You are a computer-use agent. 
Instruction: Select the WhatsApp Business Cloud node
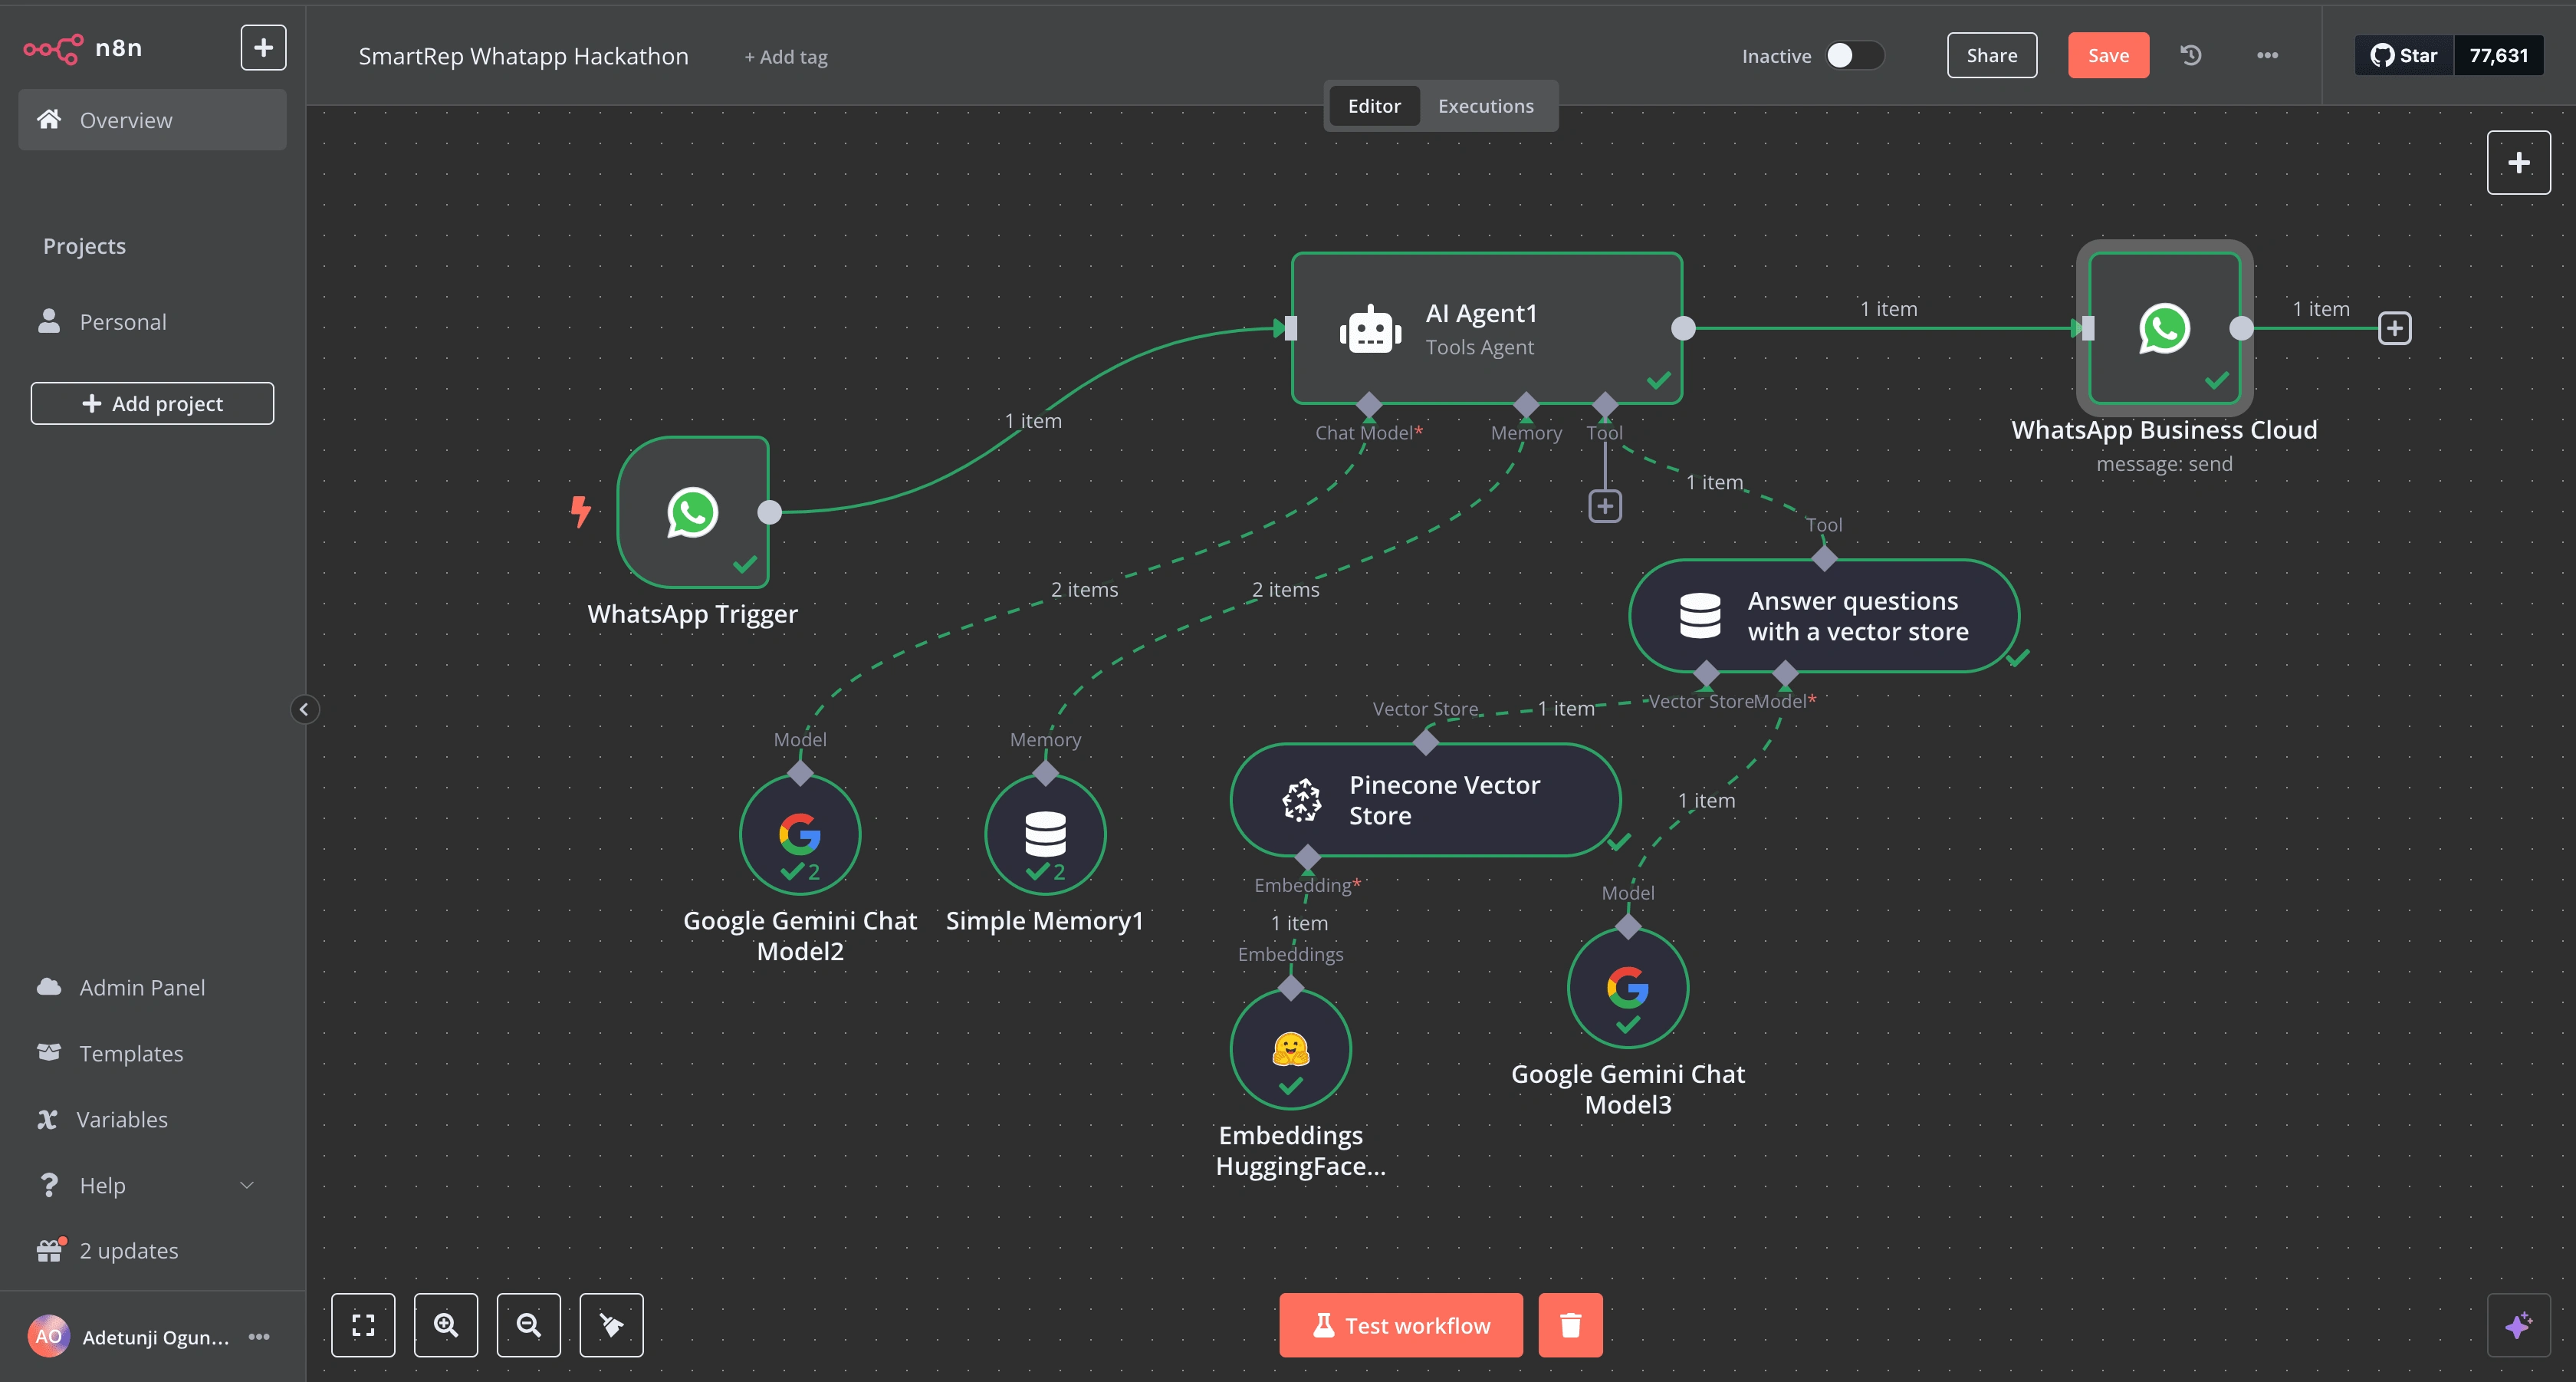2164,328
